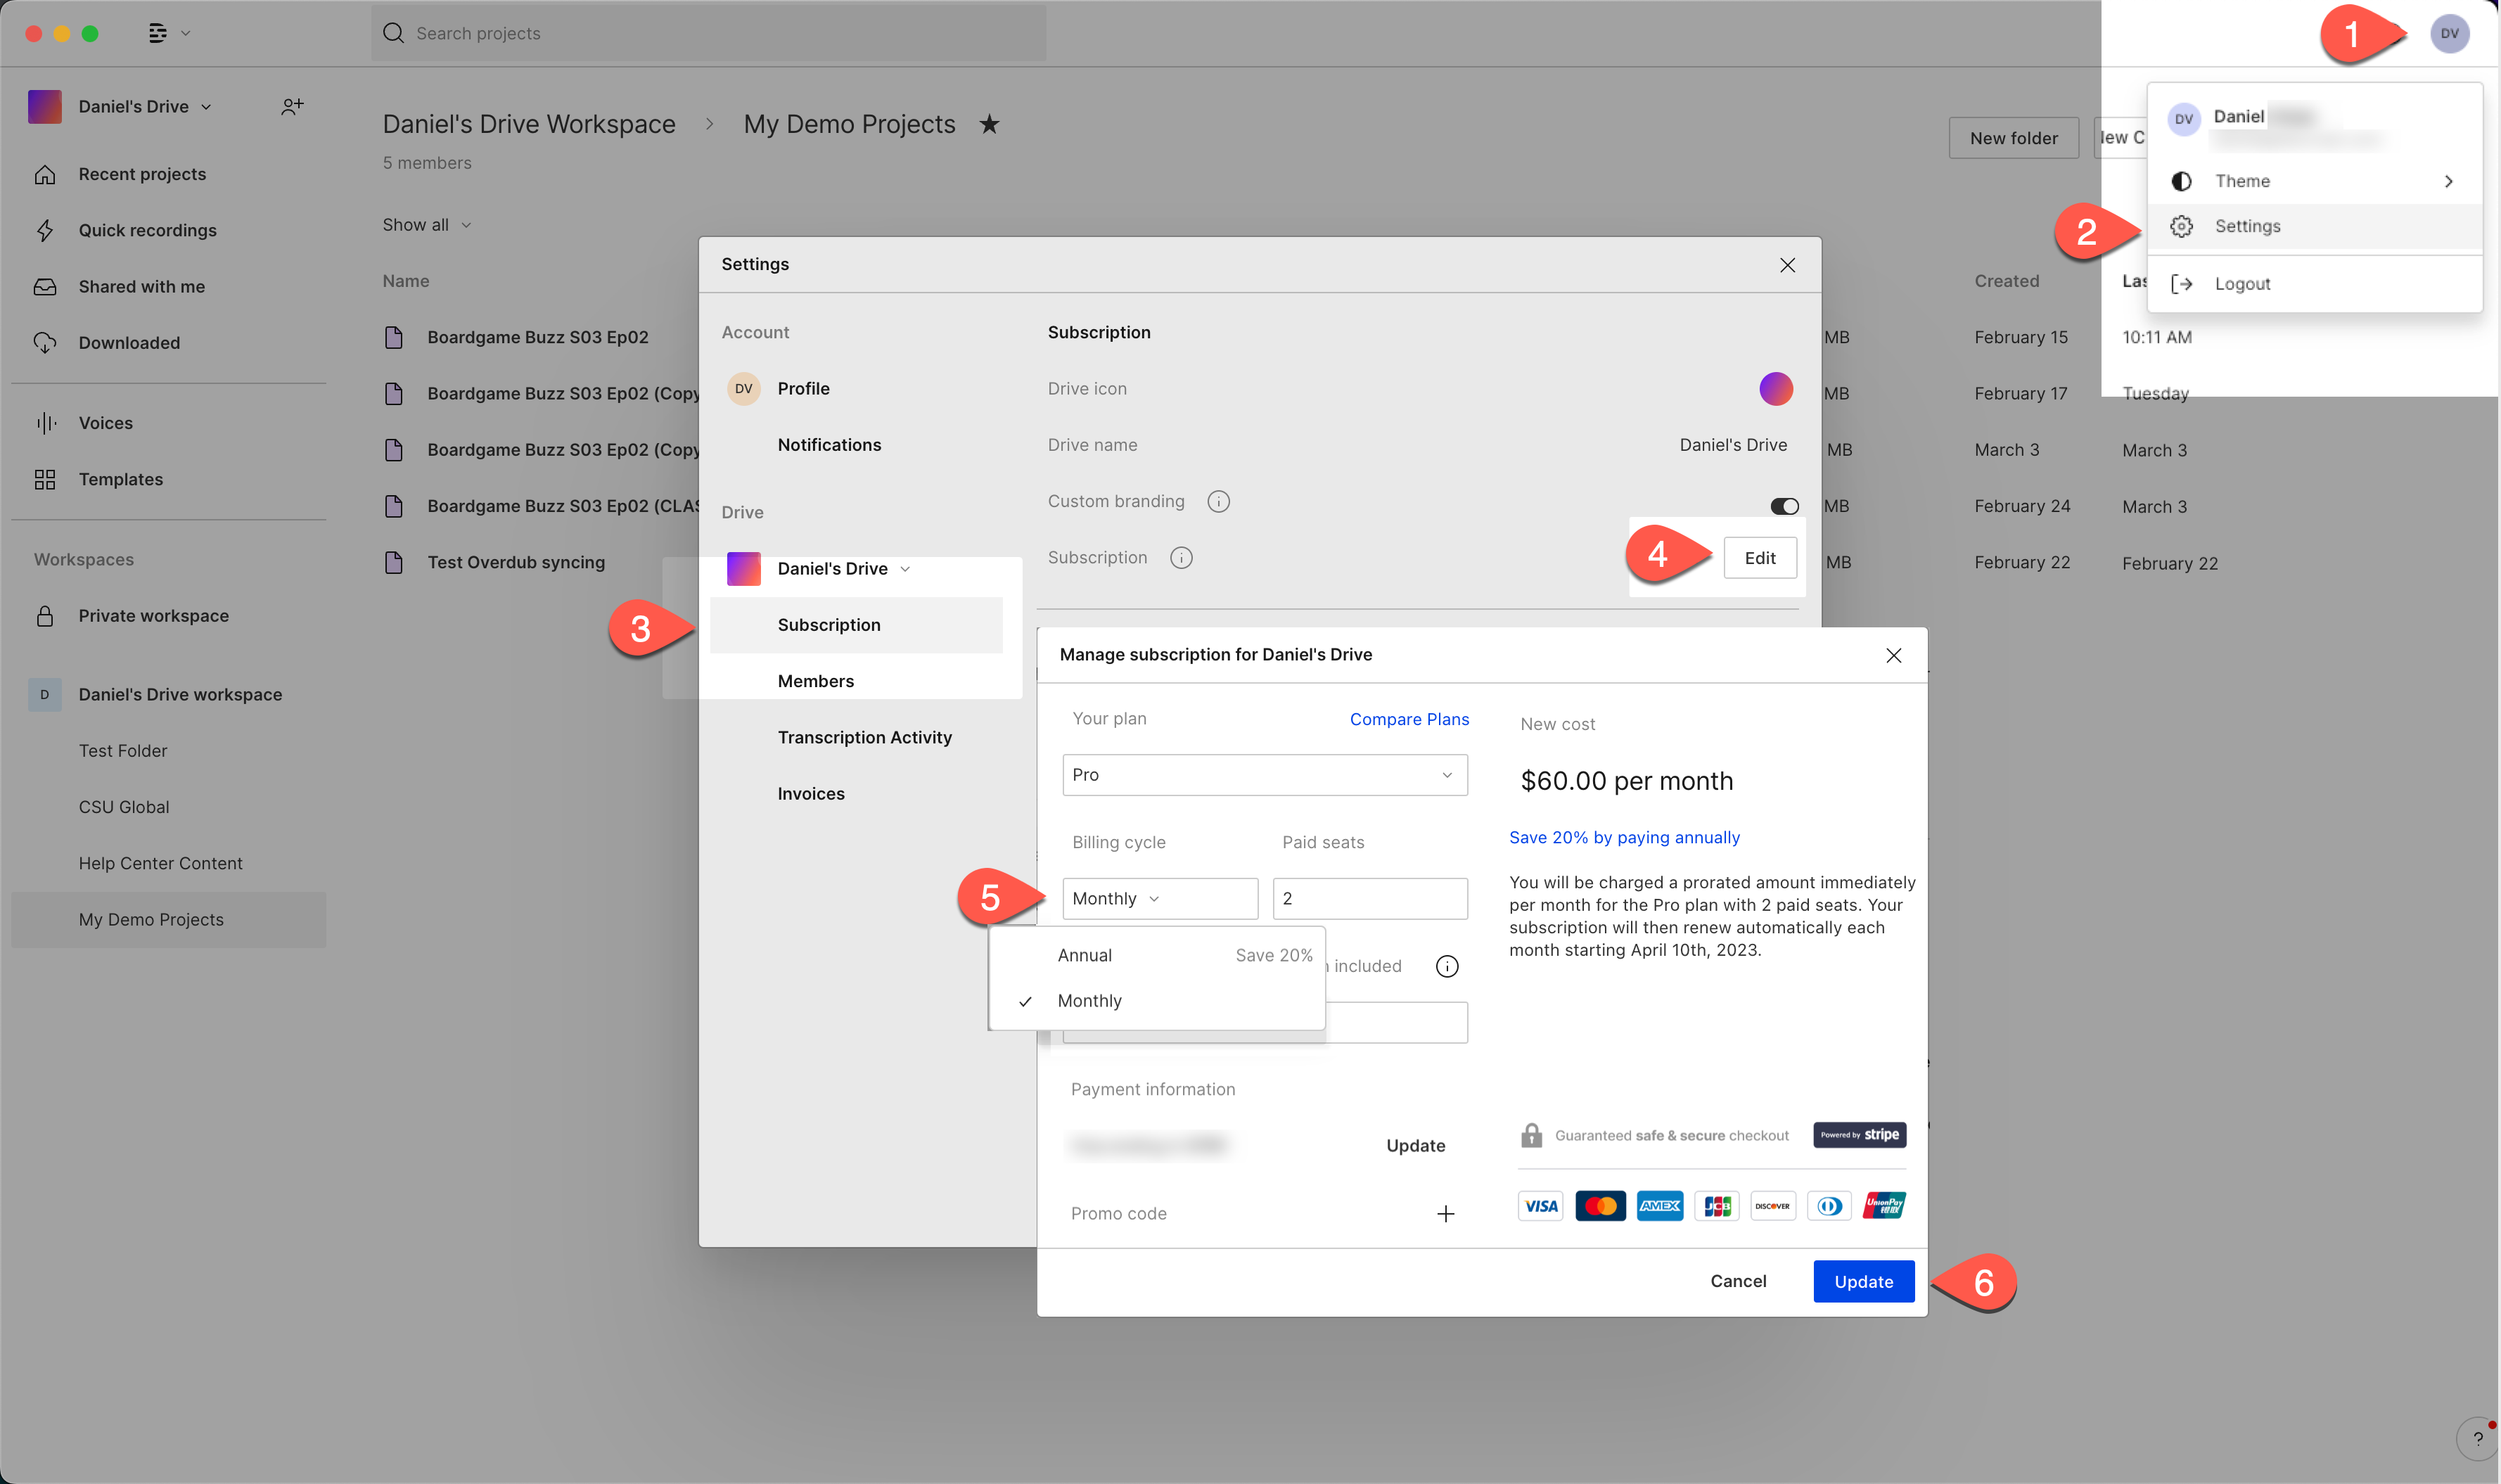The image size is (2501, 1484).
Task: Click Cancel in subscription dialog
Action: (x=1738, y=1281)
